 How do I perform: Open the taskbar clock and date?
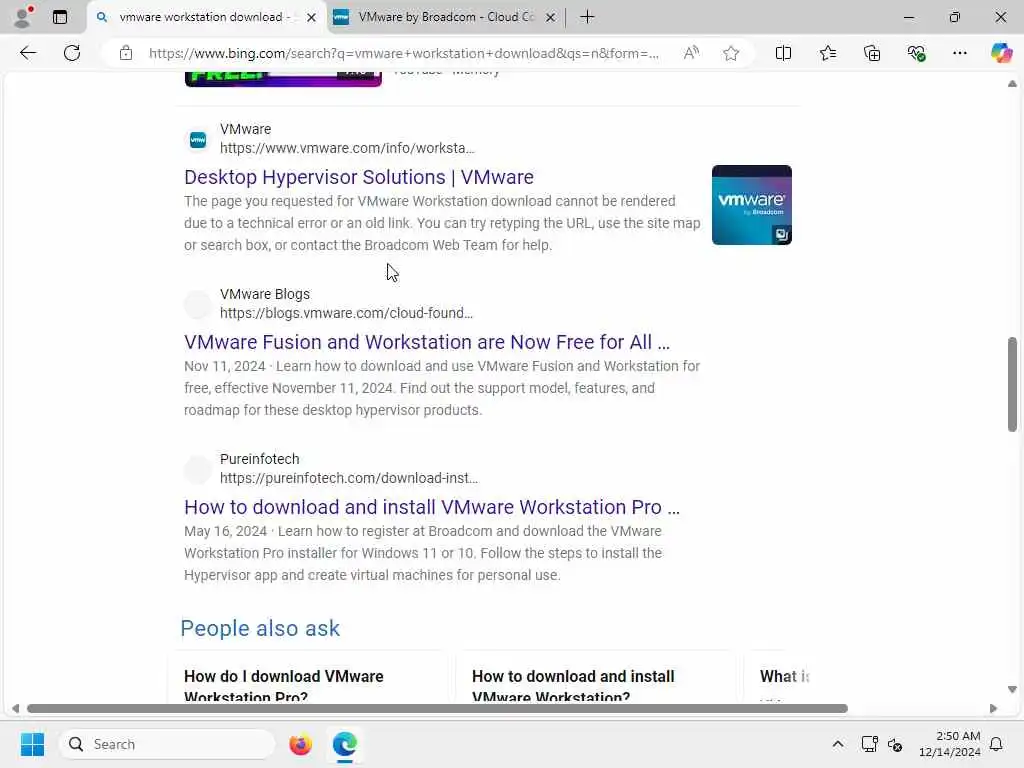click(950, 744)
